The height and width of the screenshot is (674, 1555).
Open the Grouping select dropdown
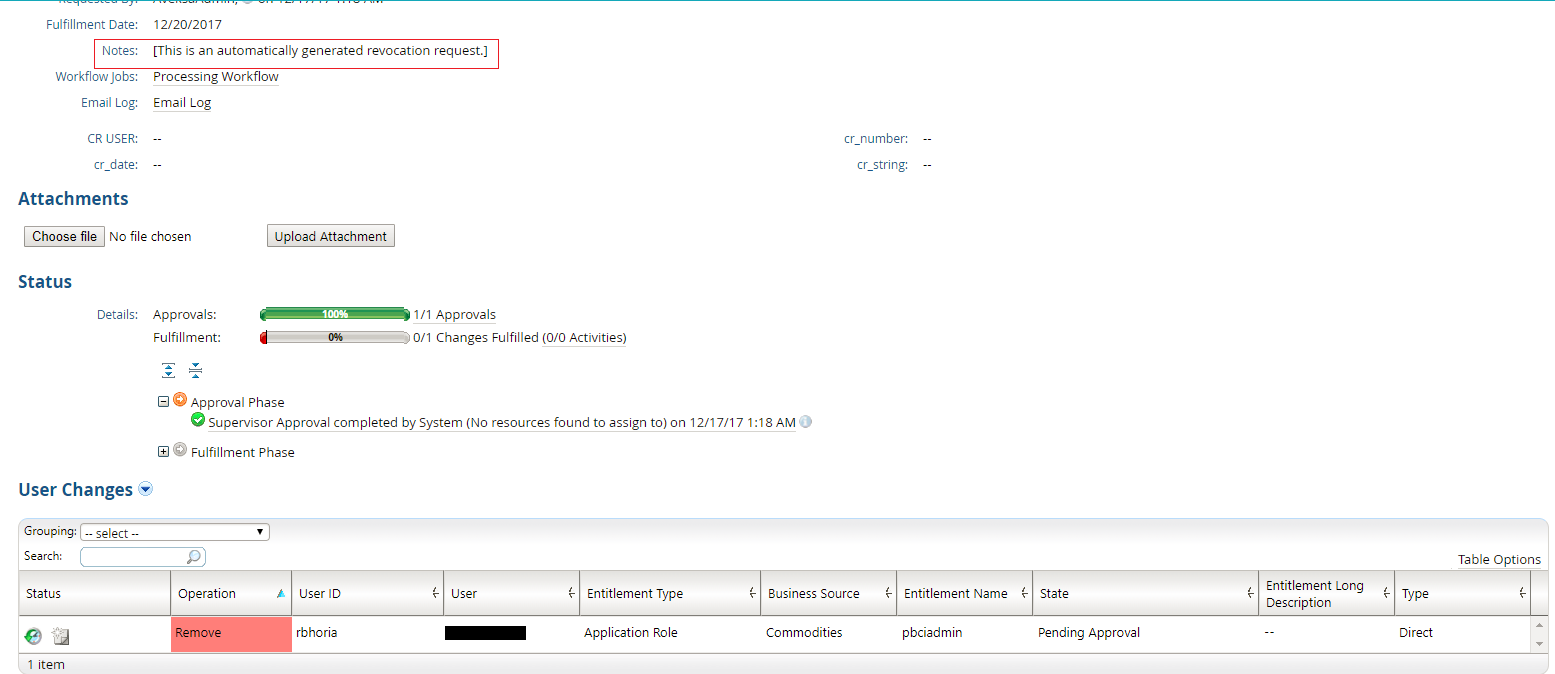click(x=175, y=533)
